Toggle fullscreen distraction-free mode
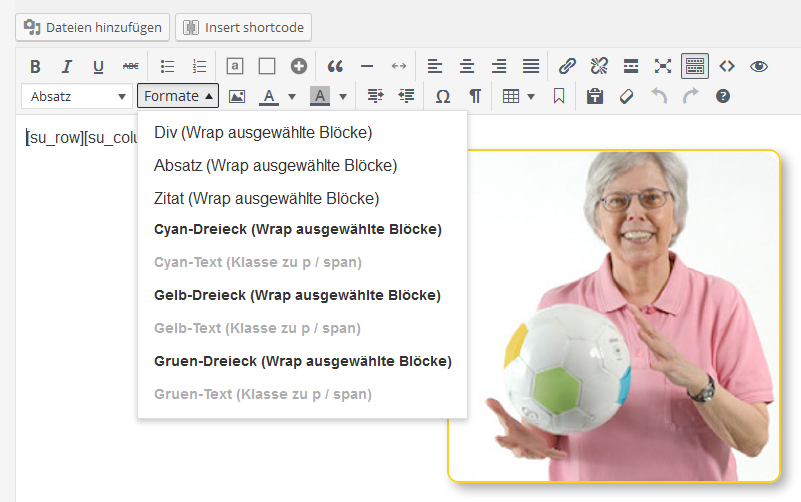Screen dimensions: 801x502 [x=663, y=67]
